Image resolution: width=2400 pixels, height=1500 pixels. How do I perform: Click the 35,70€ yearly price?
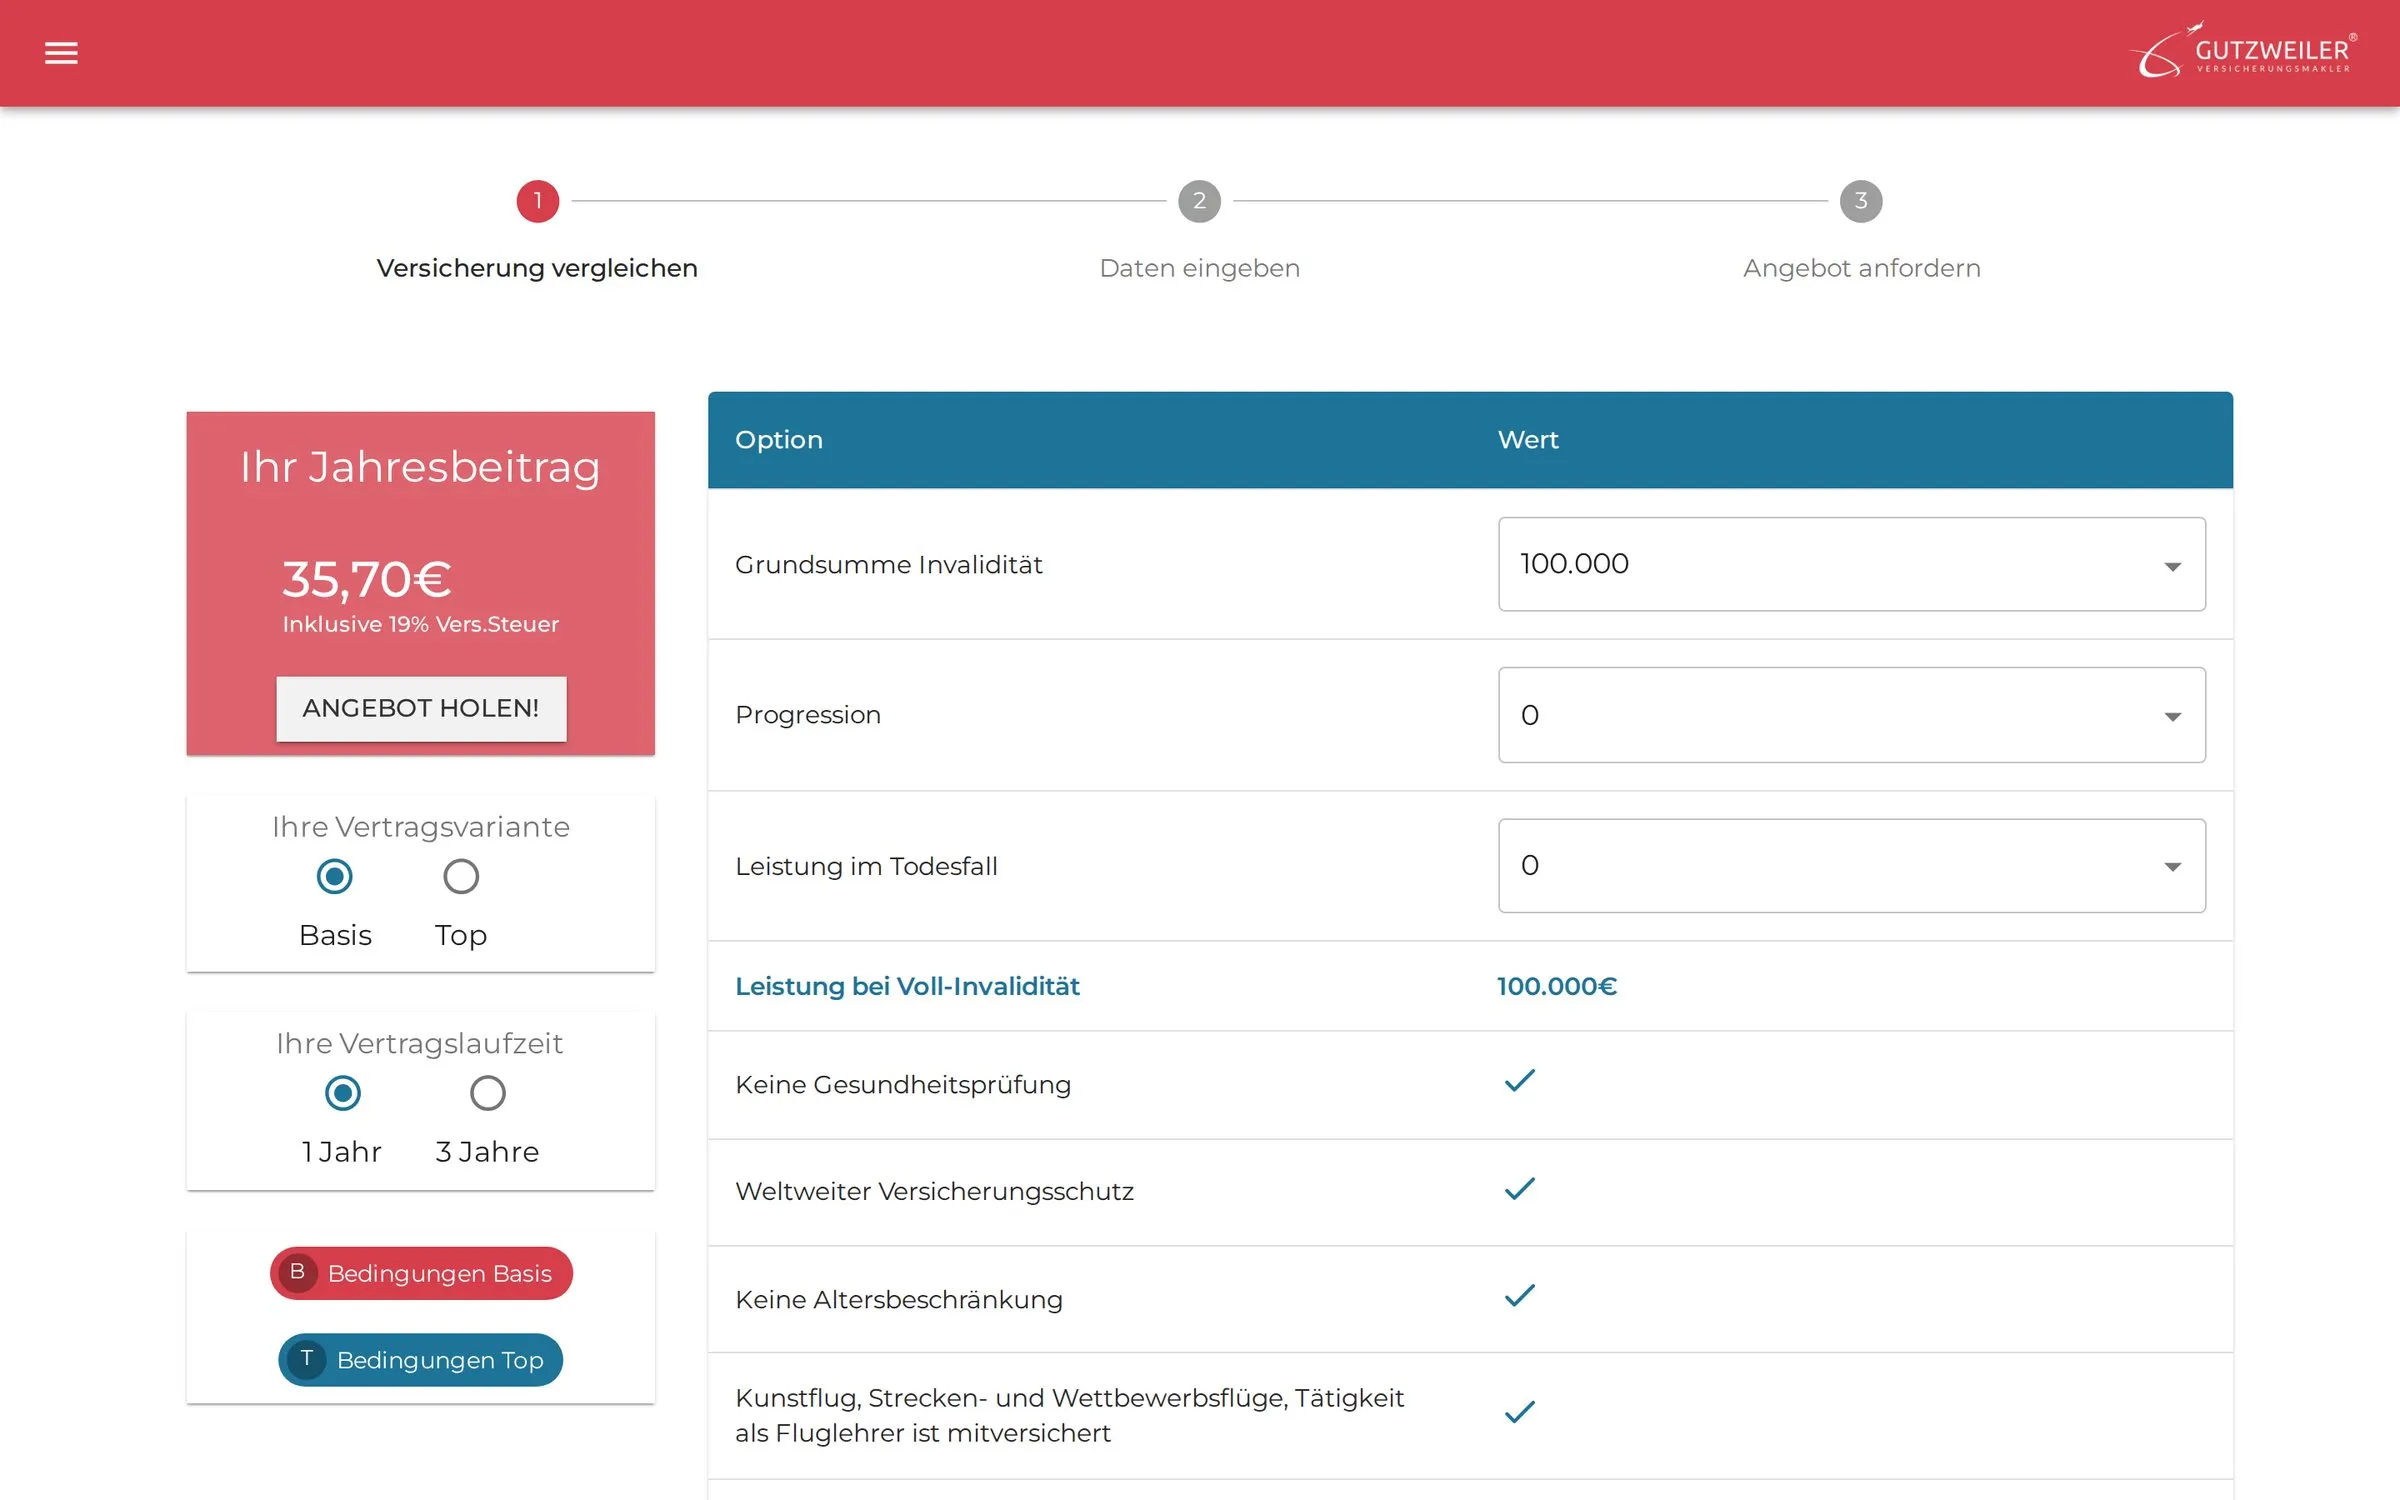click(366, 580)
